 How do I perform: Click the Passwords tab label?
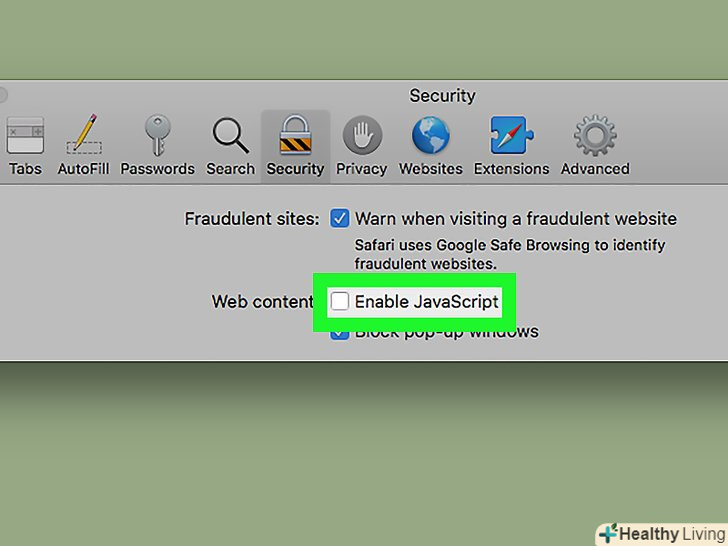(157, 169)
